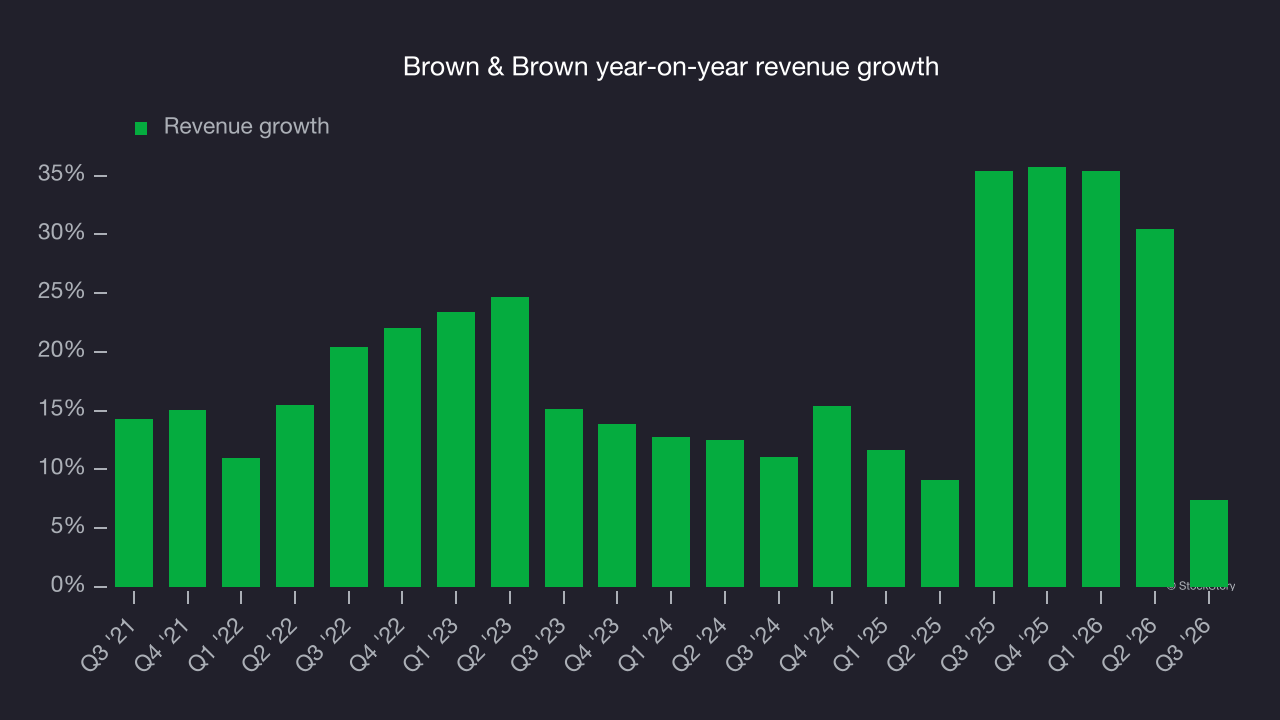
Task: Select the chart title Brown & Brown year-on-year revenue growth
Action: point(671,67)
